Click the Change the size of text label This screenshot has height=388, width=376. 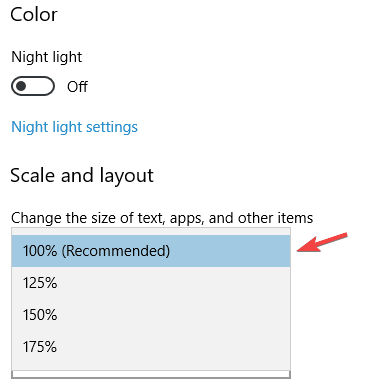tap(162, 218)
